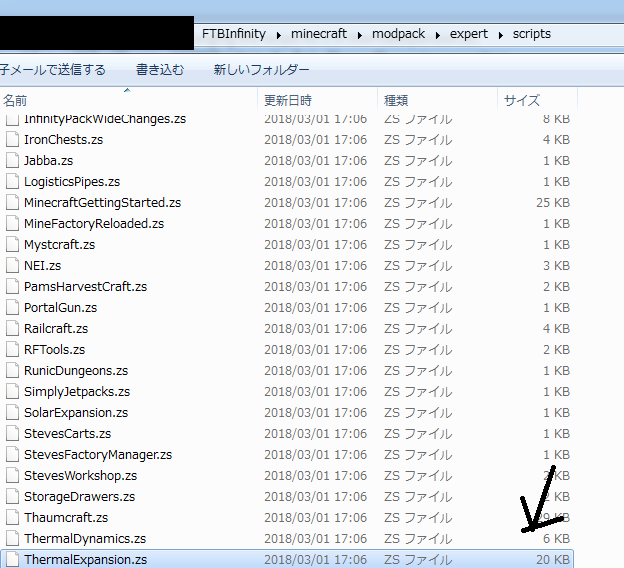
Task: Click the Railcraft.zs file icon
Action: point(12,328)
